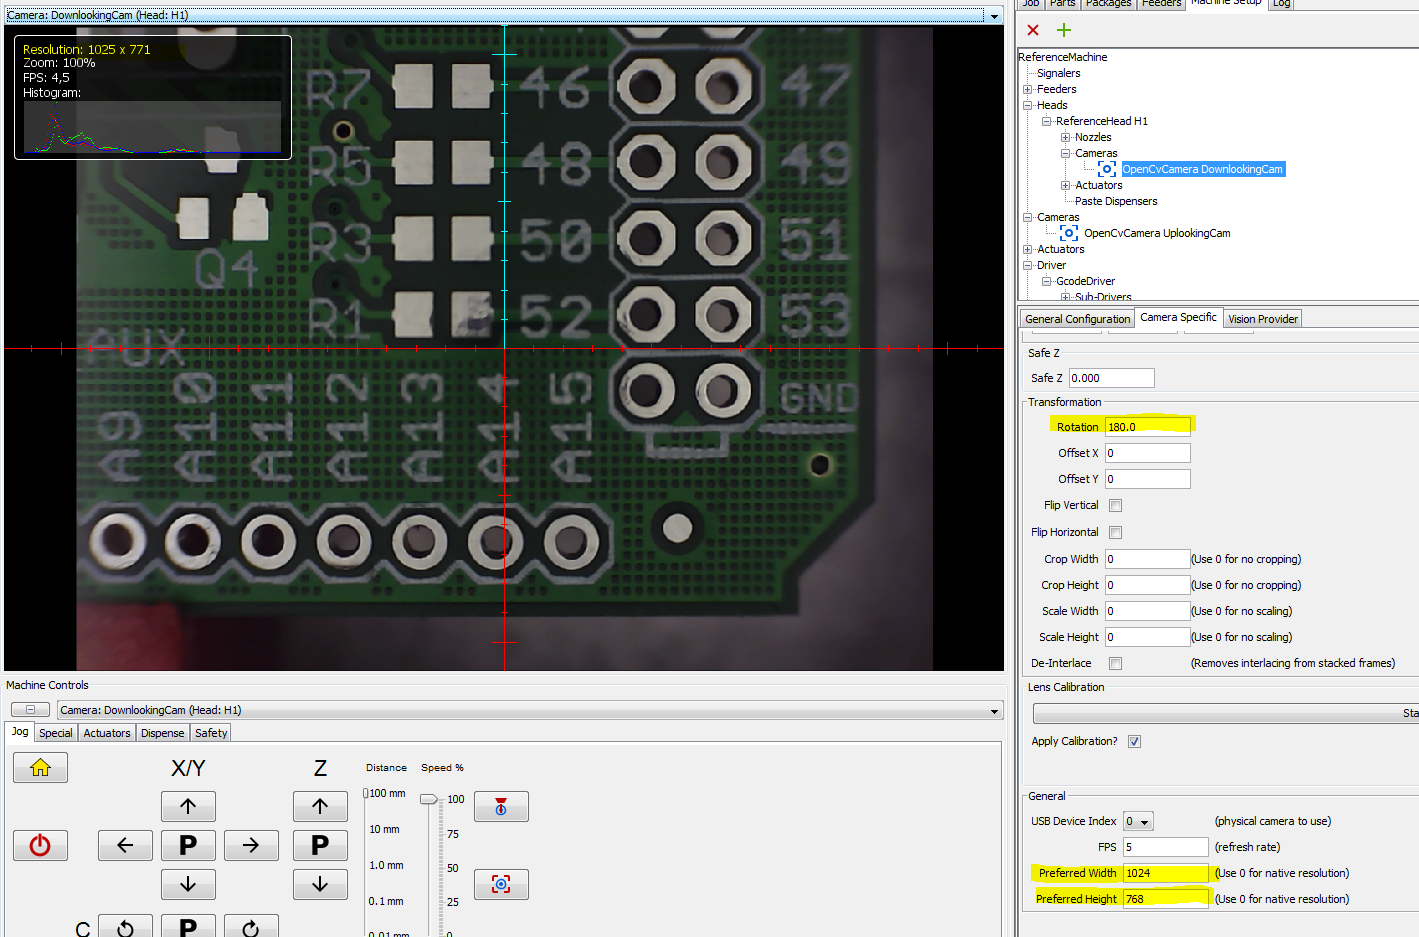Click the clockwise C-axis rotate icon
1419x937 pixels.
251,926
